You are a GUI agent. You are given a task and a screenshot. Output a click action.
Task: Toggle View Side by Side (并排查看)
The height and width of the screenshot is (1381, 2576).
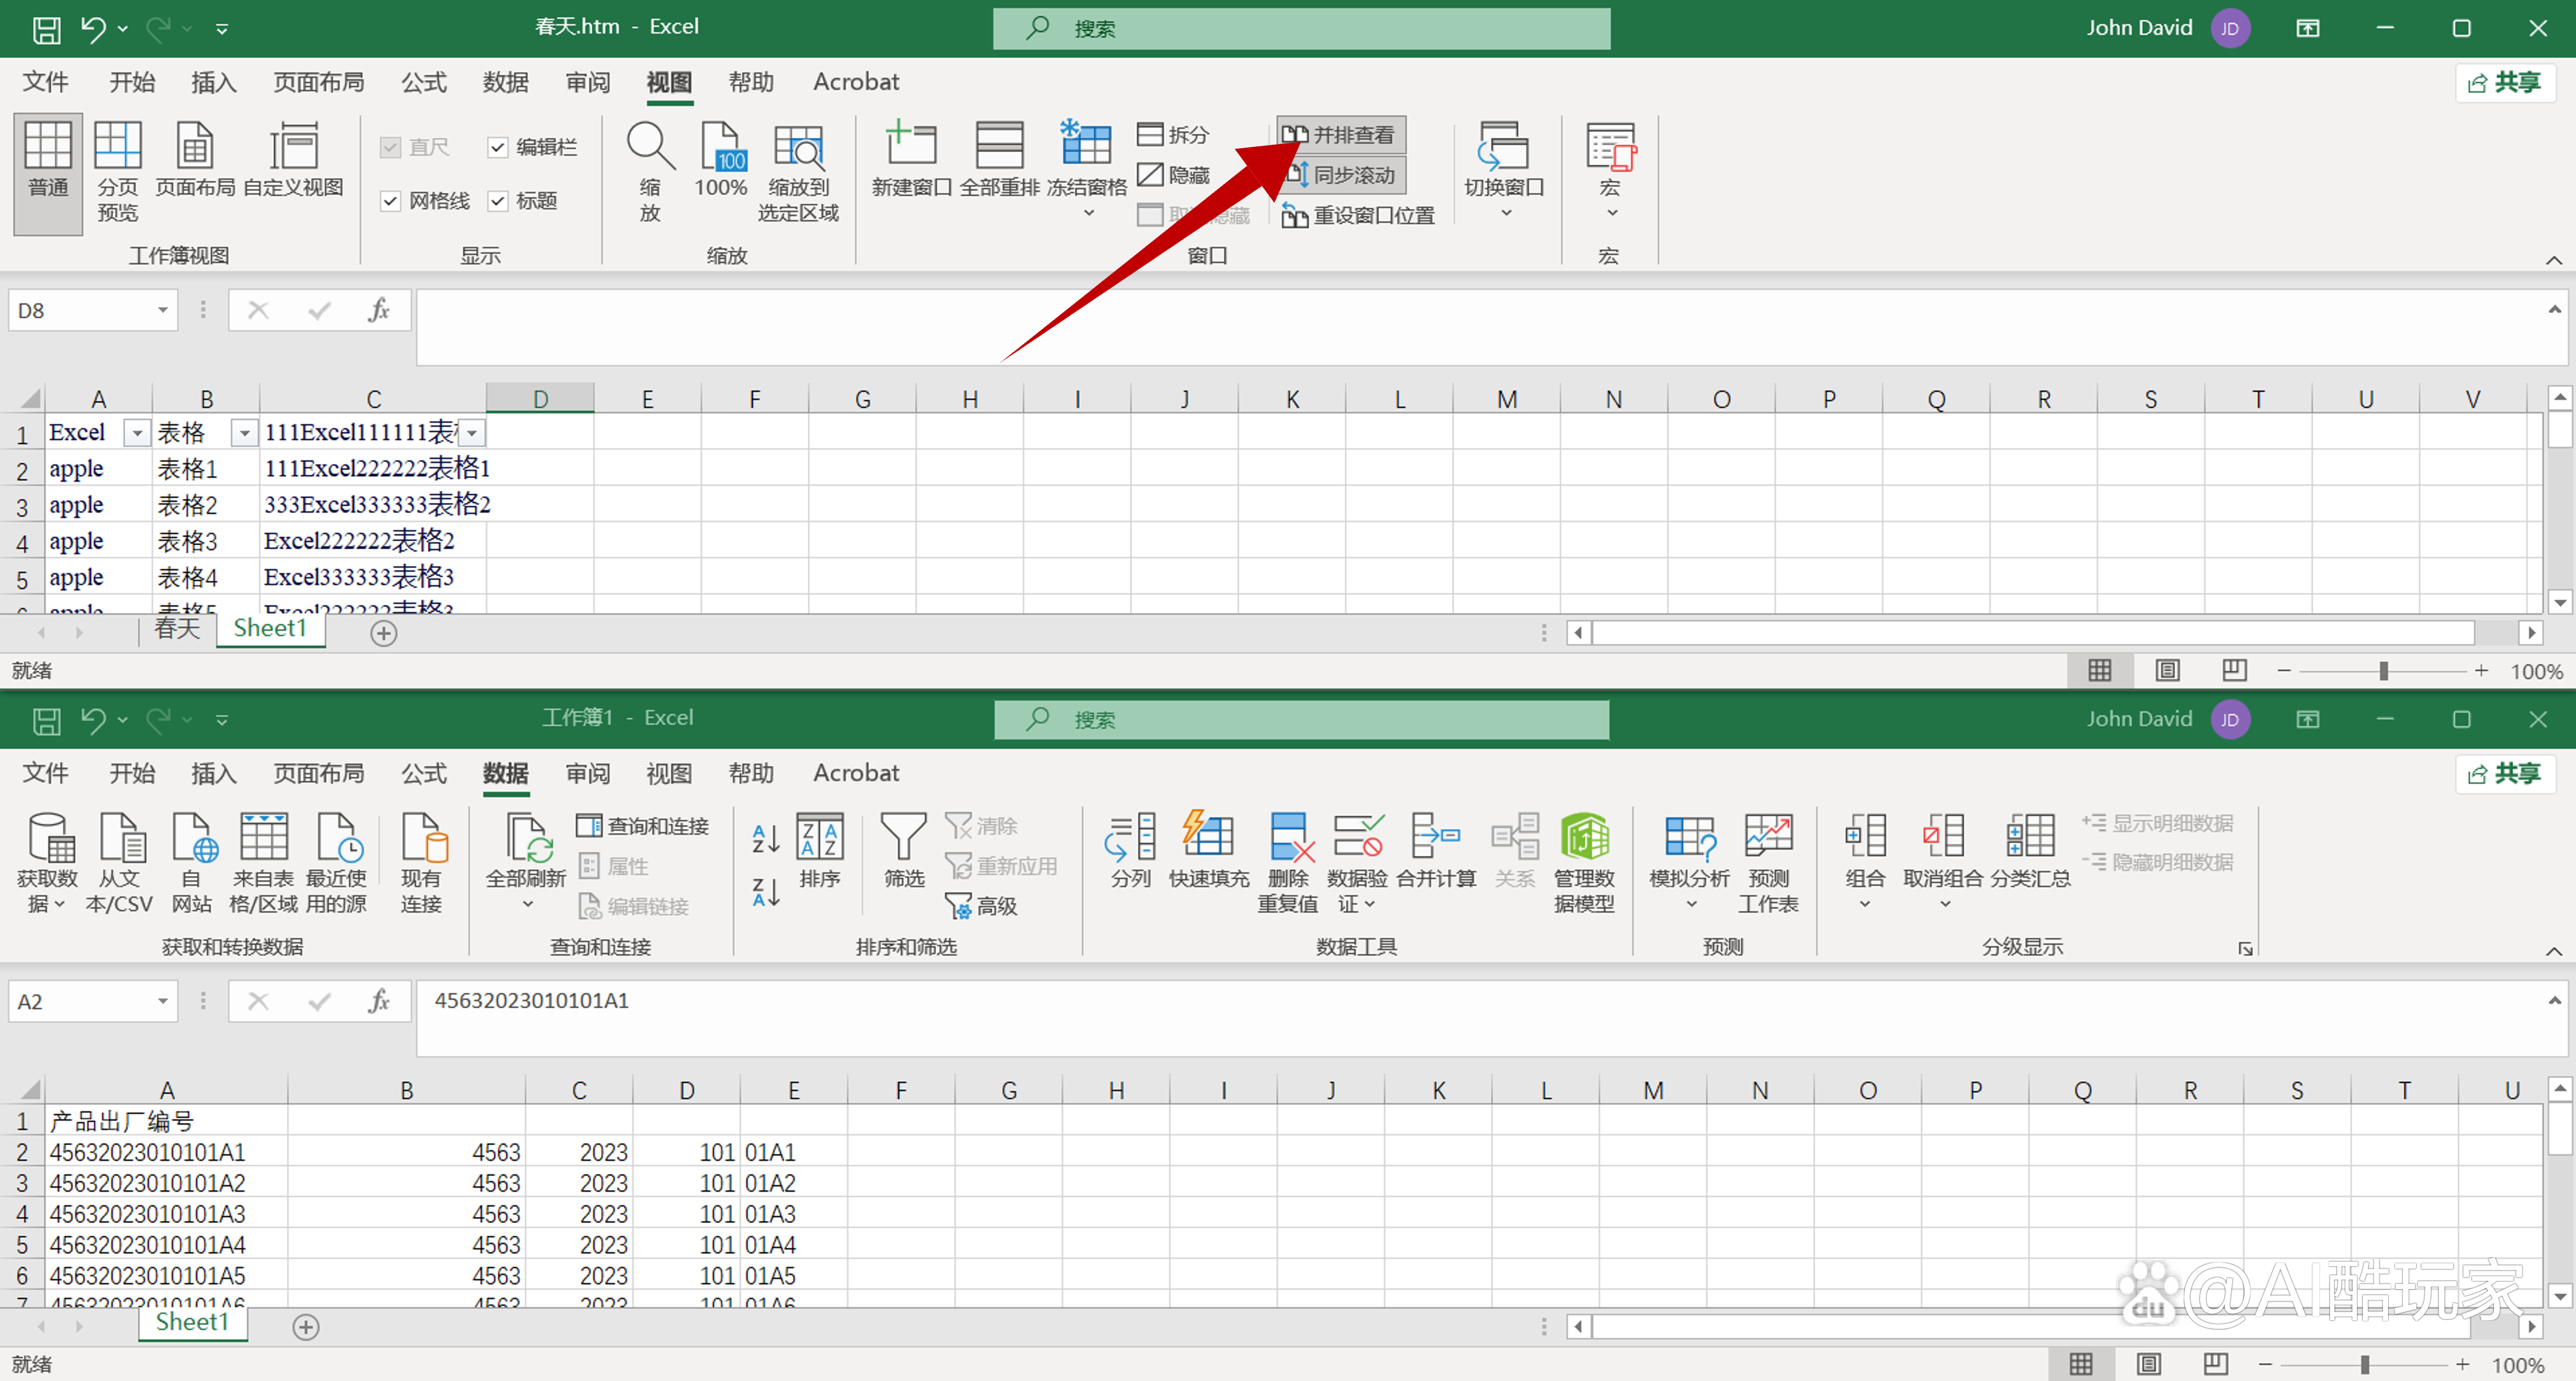(1340, 134)
